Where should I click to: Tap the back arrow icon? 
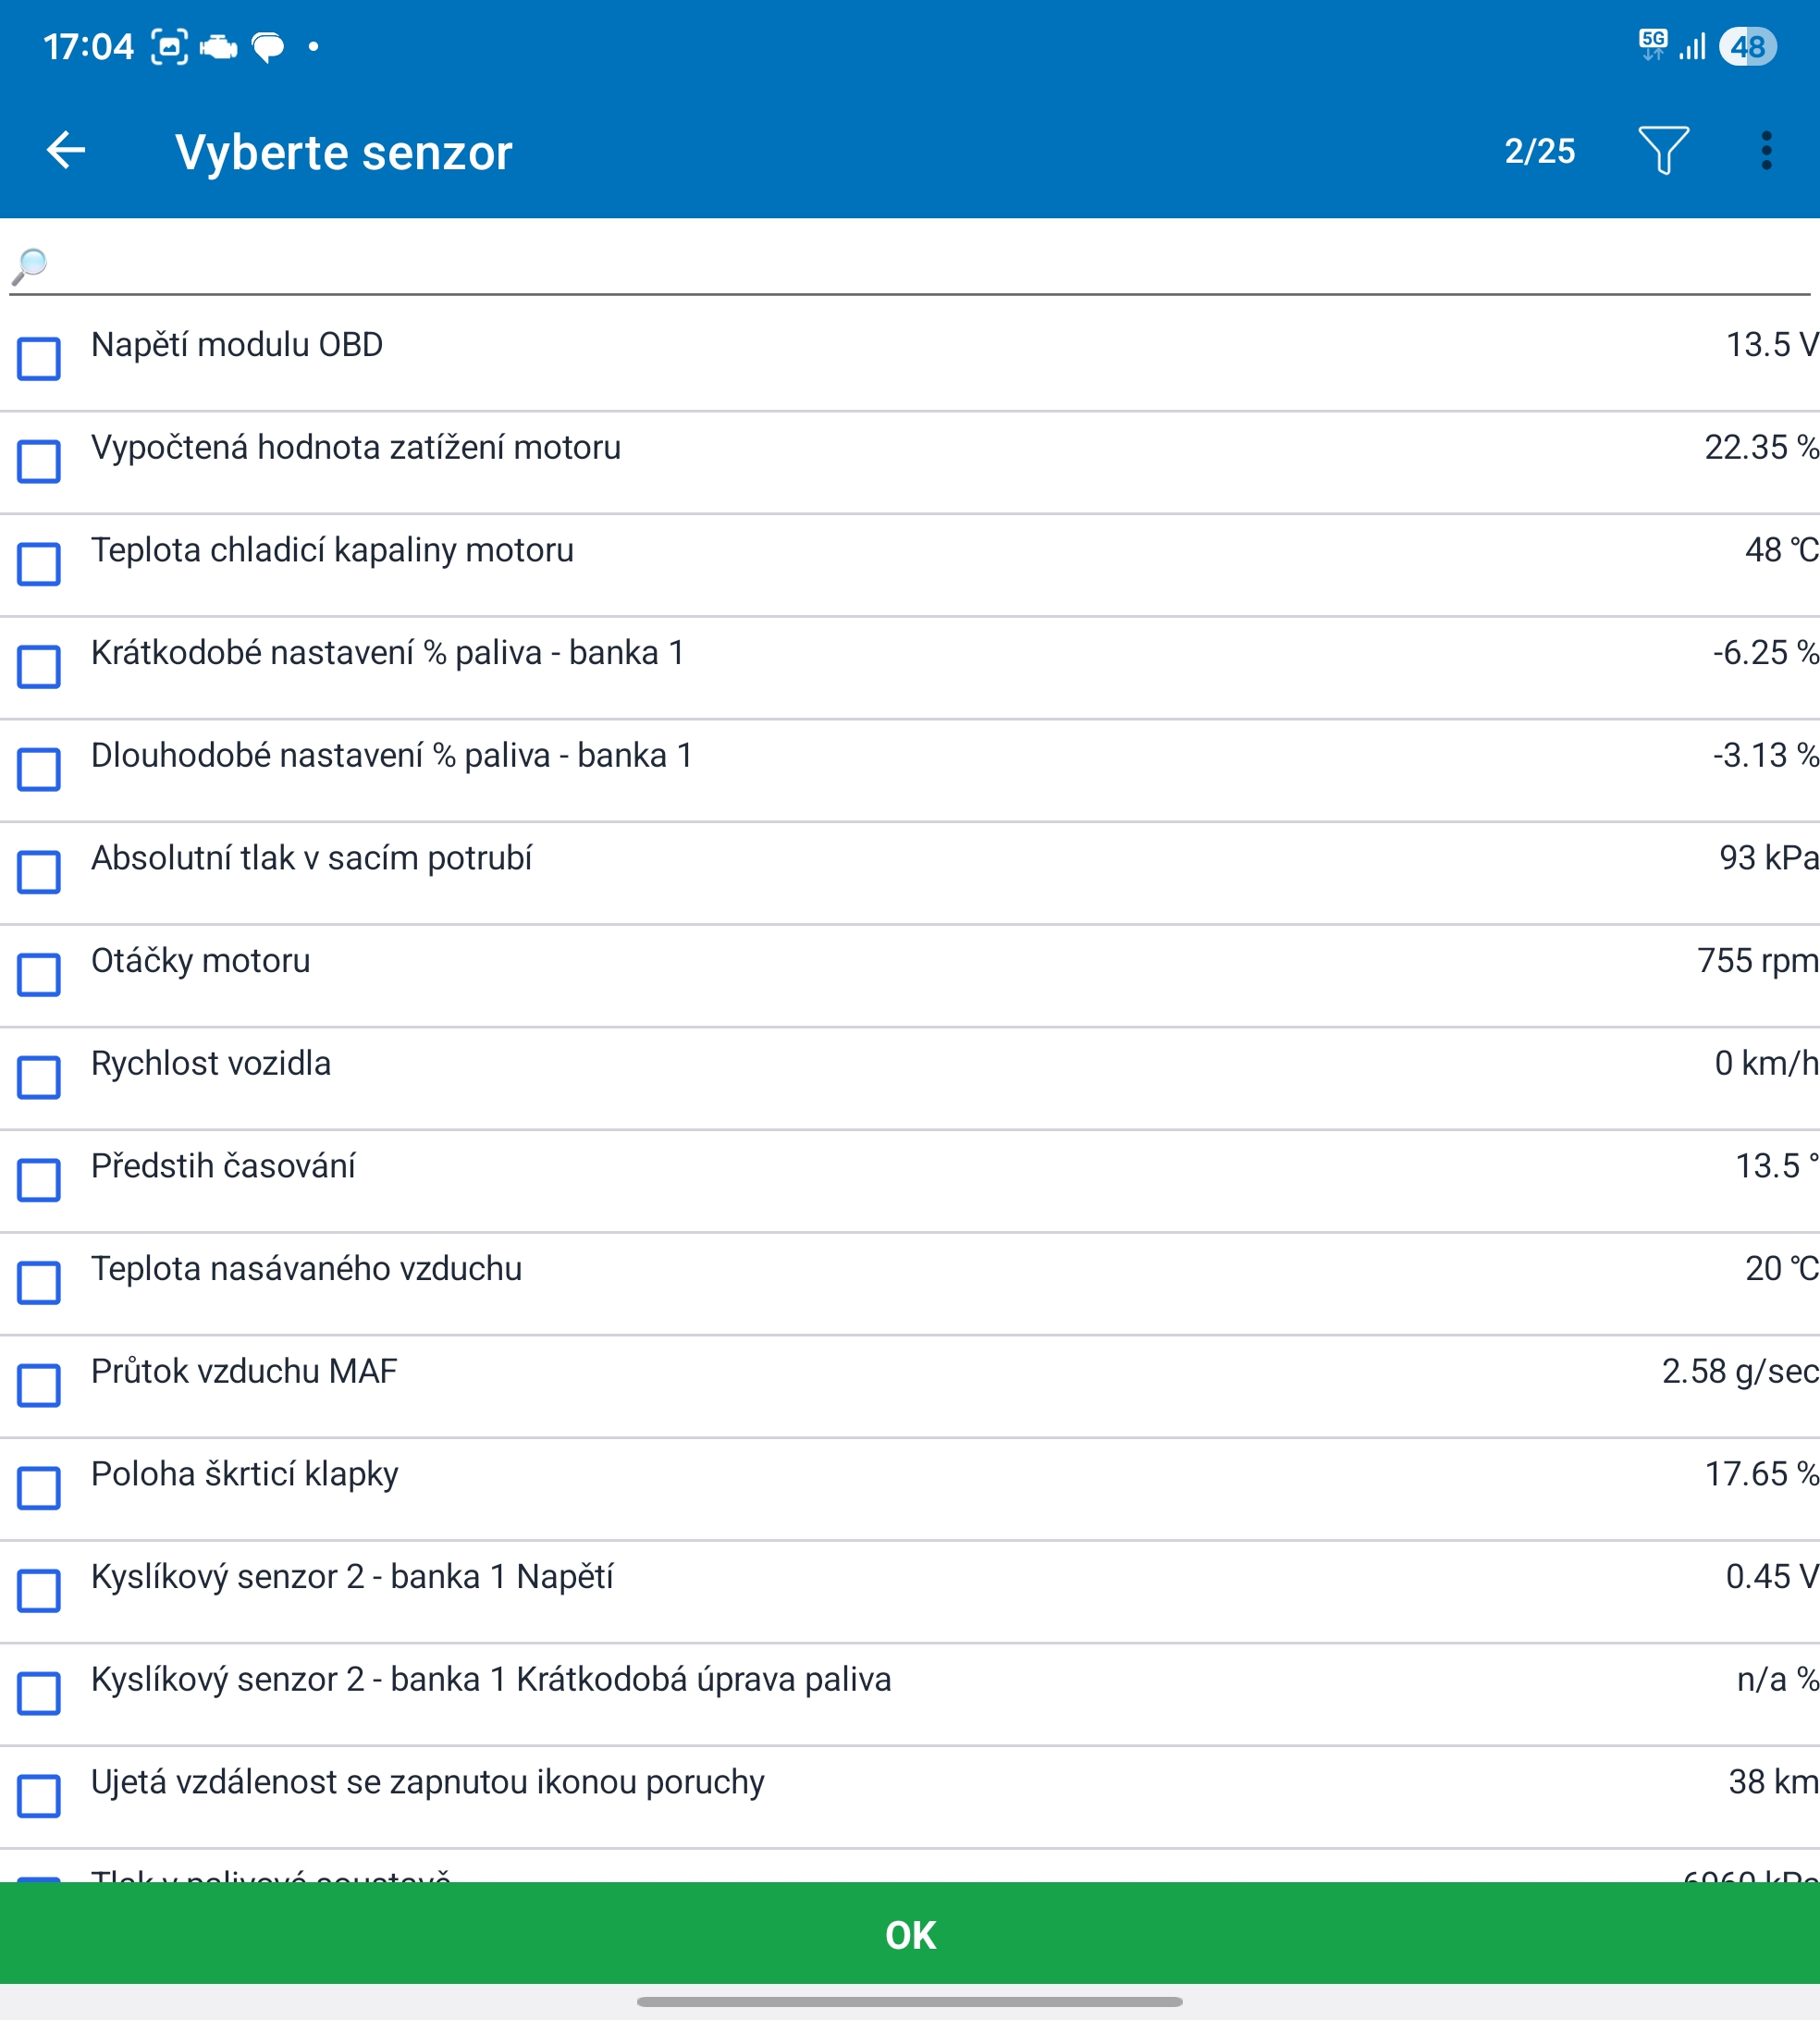click(x=66, y=151)
